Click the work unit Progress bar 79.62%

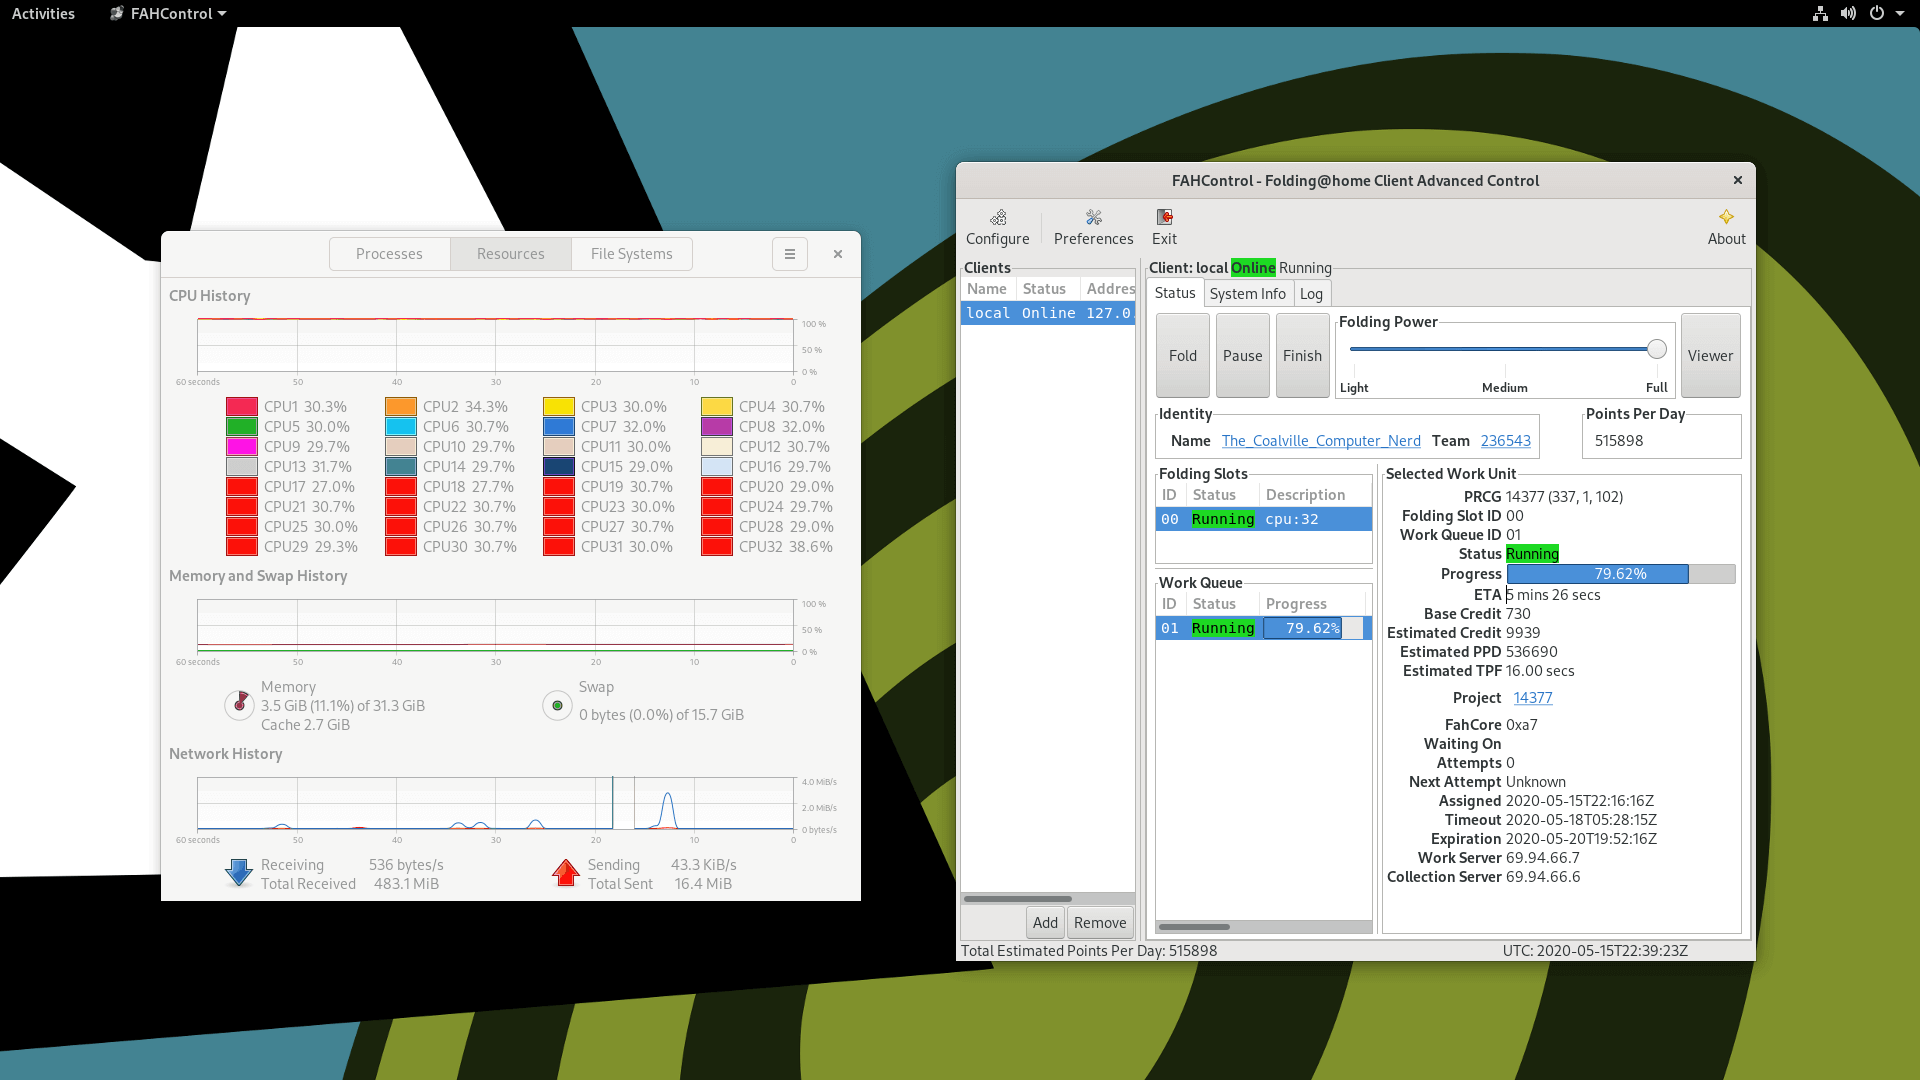[x=1620, y=574]
